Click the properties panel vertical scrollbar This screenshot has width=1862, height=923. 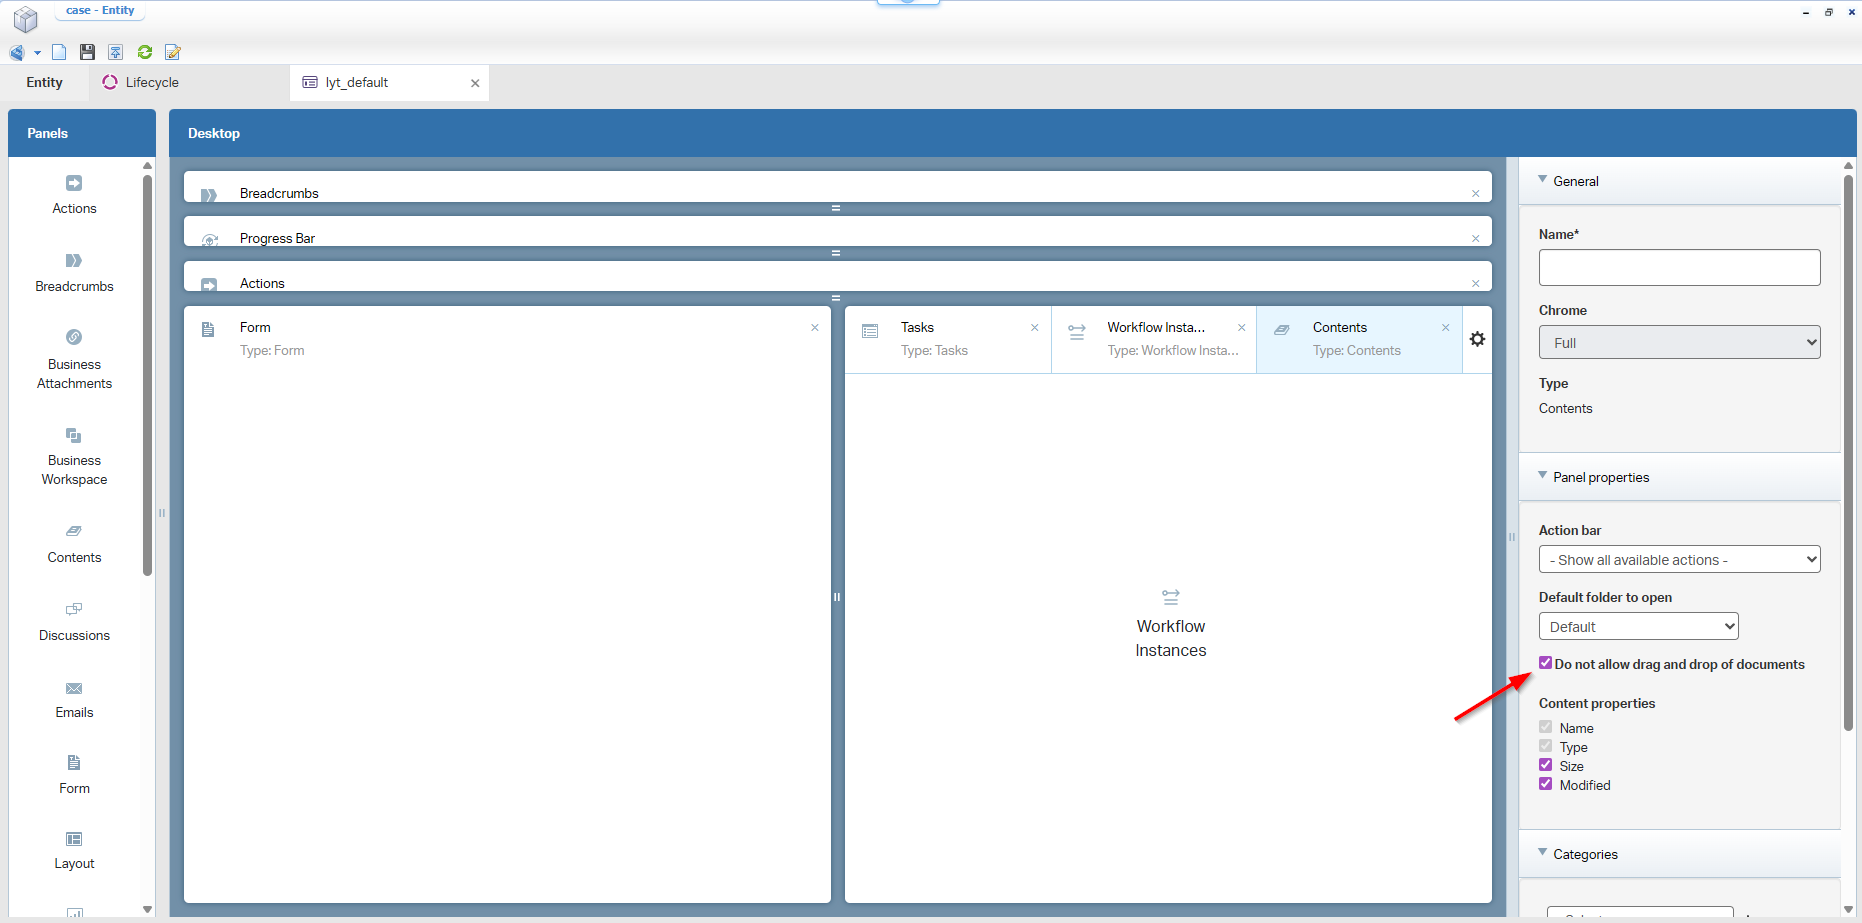coord(1848,450)
